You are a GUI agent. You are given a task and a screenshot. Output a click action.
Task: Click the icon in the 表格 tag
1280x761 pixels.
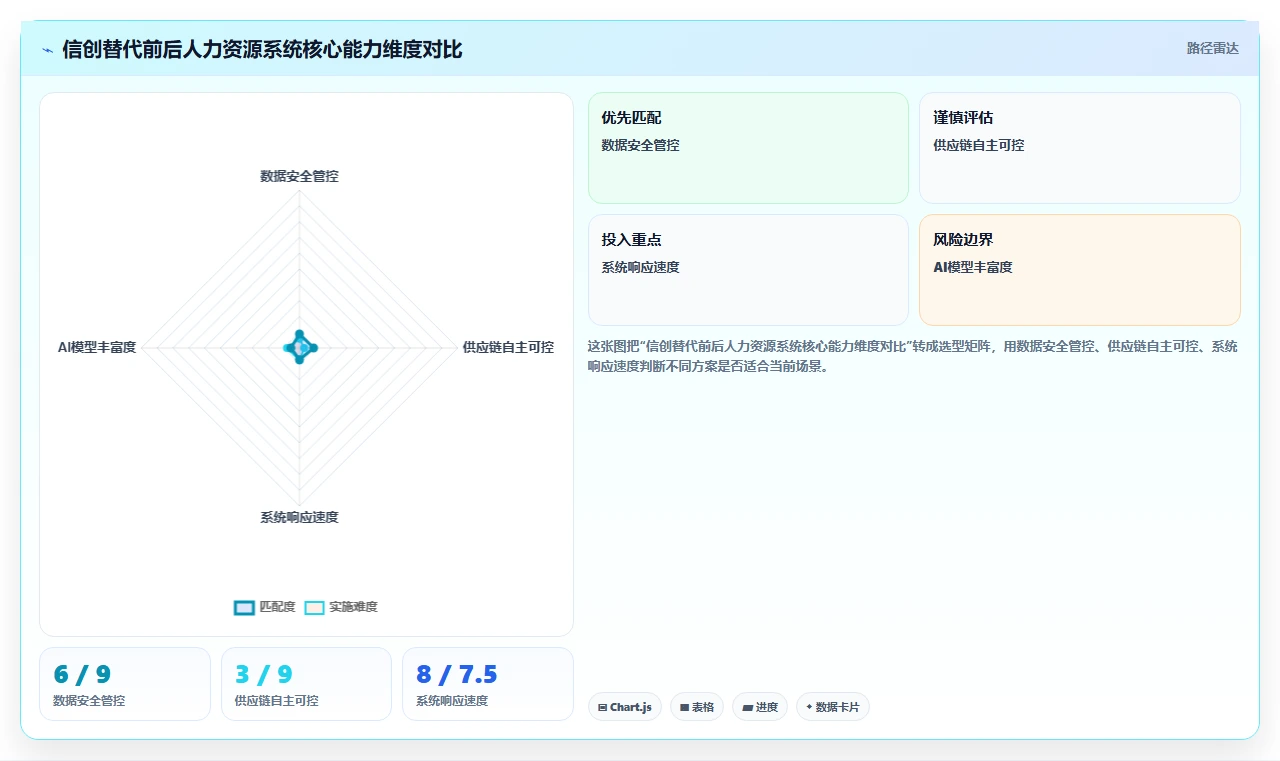684,707
